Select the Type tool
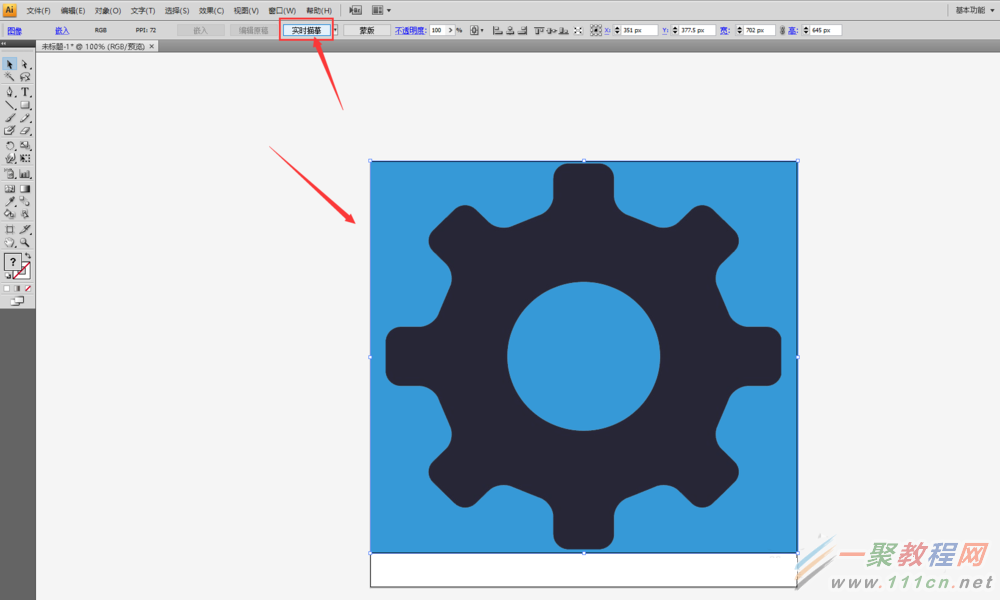The image size is (1000, 600). 25,92
